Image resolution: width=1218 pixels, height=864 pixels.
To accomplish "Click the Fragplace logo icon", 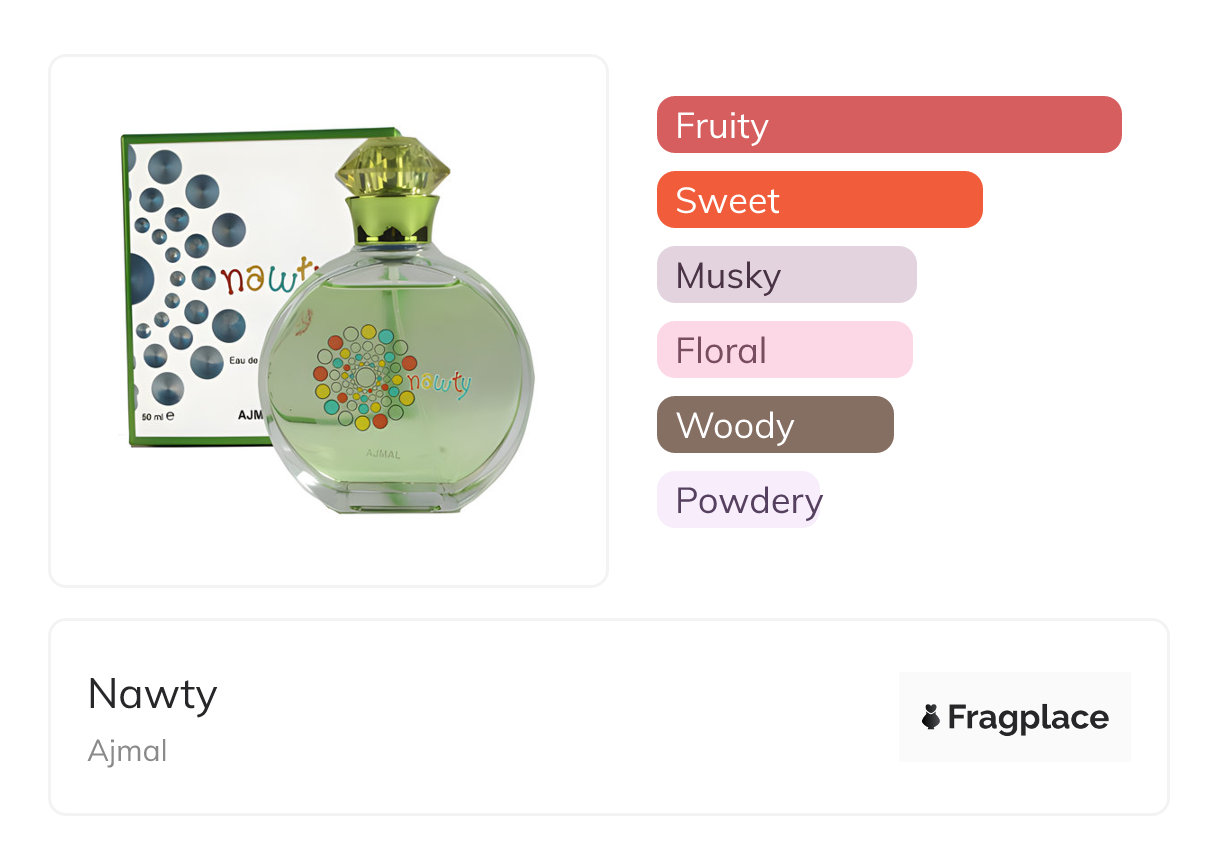I will (931, 717).
